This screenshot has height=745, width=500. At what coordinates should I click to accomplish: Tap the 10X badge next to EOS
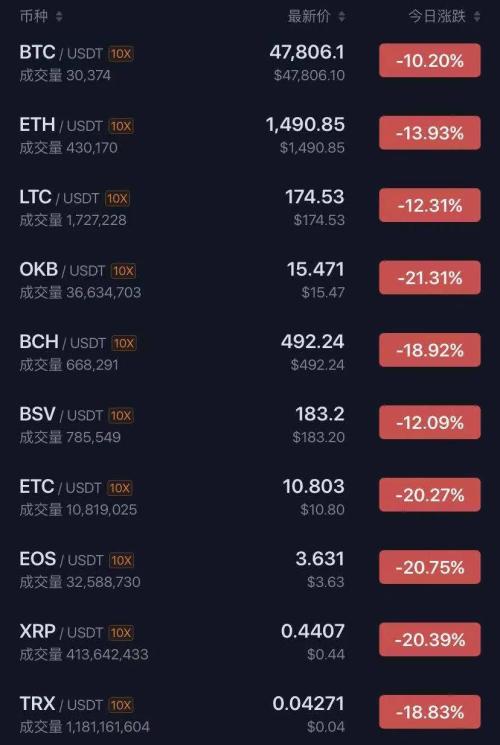121,560
